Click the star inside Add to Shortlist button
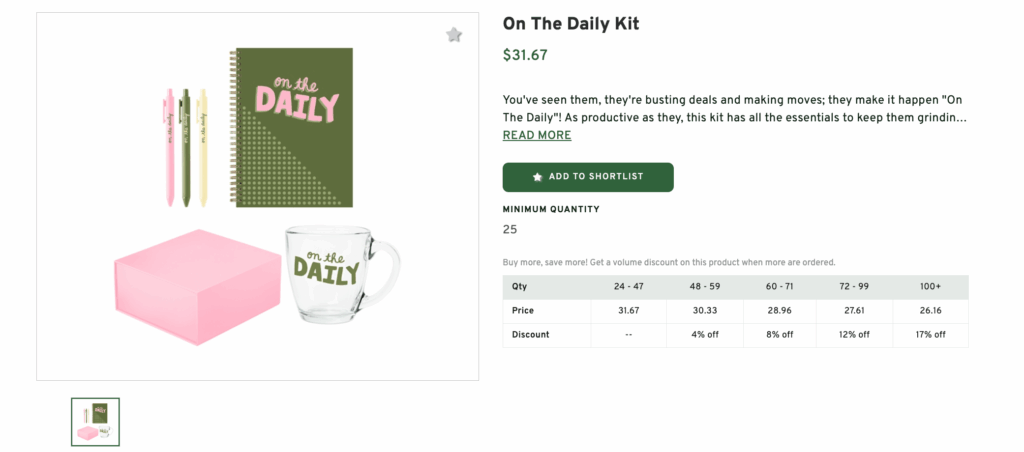The image size is (1024, 452). pos(538,177)
